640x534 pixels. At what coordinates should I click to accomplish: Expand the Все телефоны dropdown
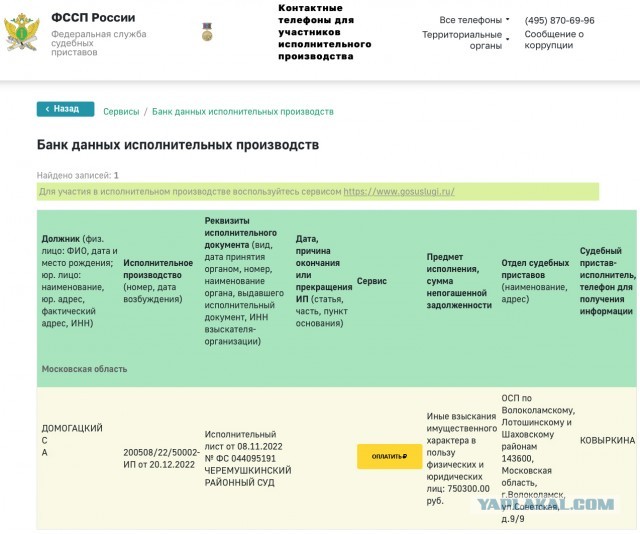[x=474, y=20]
